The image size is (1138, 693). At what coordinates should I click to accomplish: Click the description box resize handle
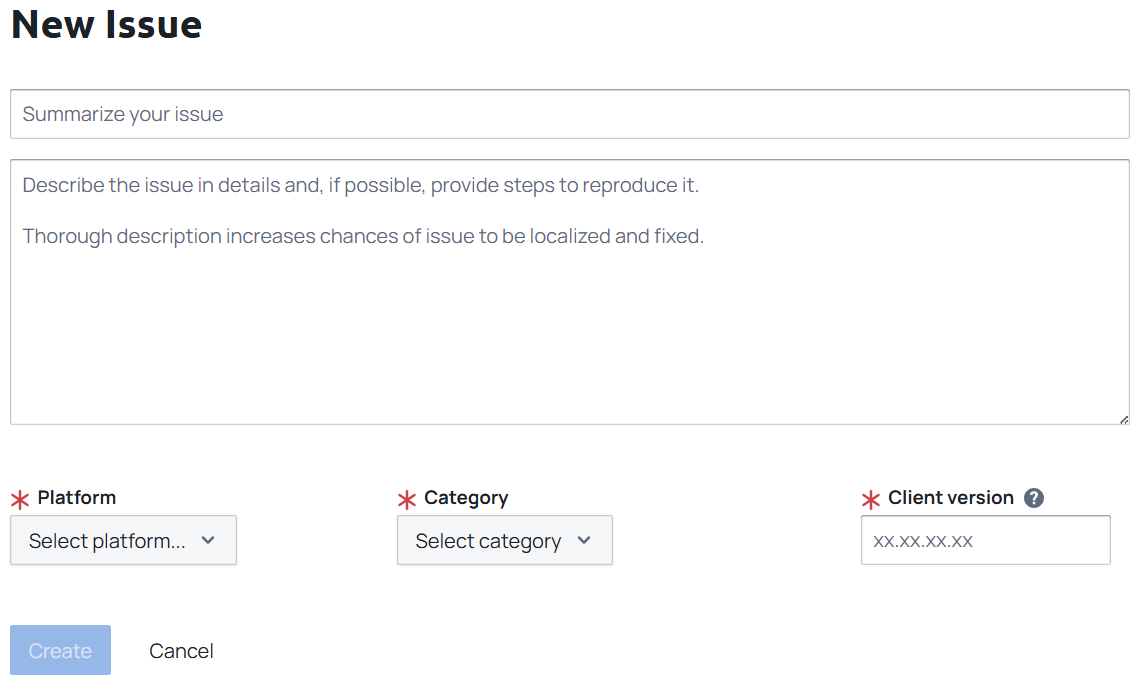coord(1123,419)
